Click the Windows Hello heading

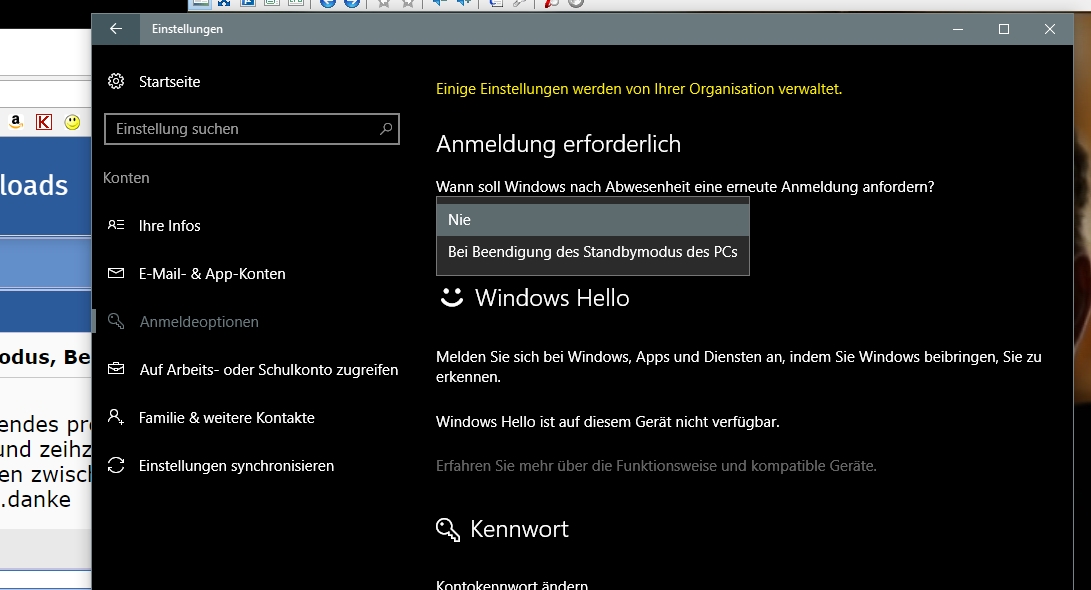pyautogui.click(x=552, y=298)
